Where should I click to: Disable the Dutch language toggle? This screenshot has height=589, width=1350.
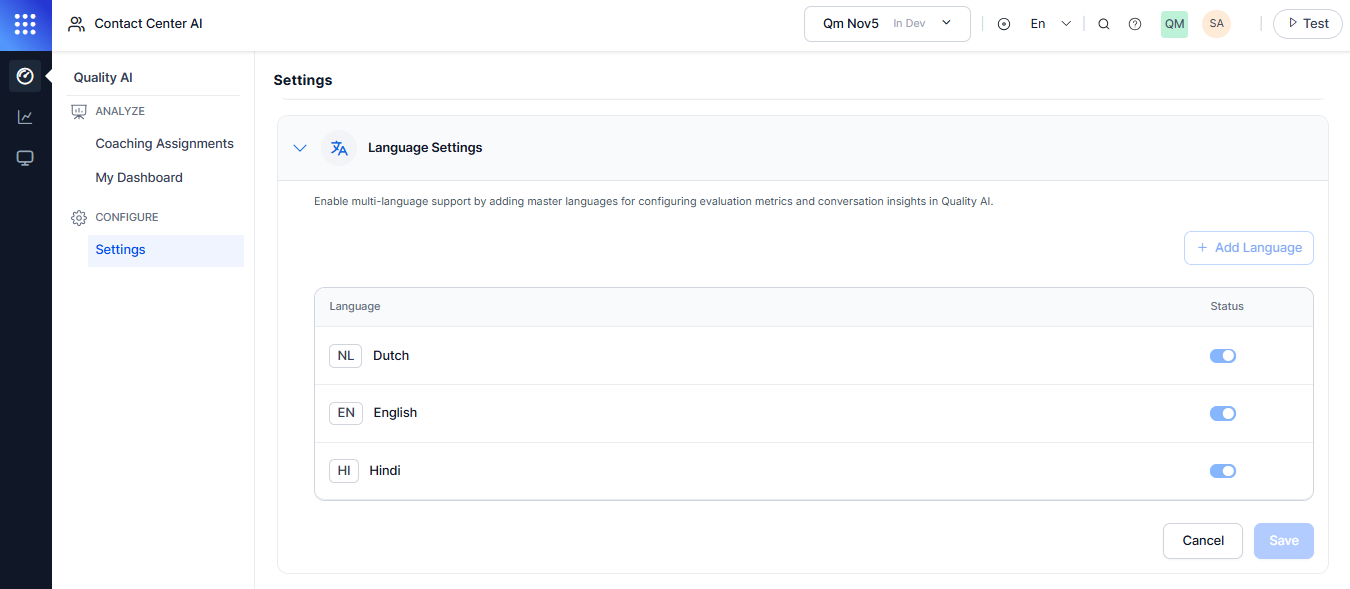tap(1223, 355)
